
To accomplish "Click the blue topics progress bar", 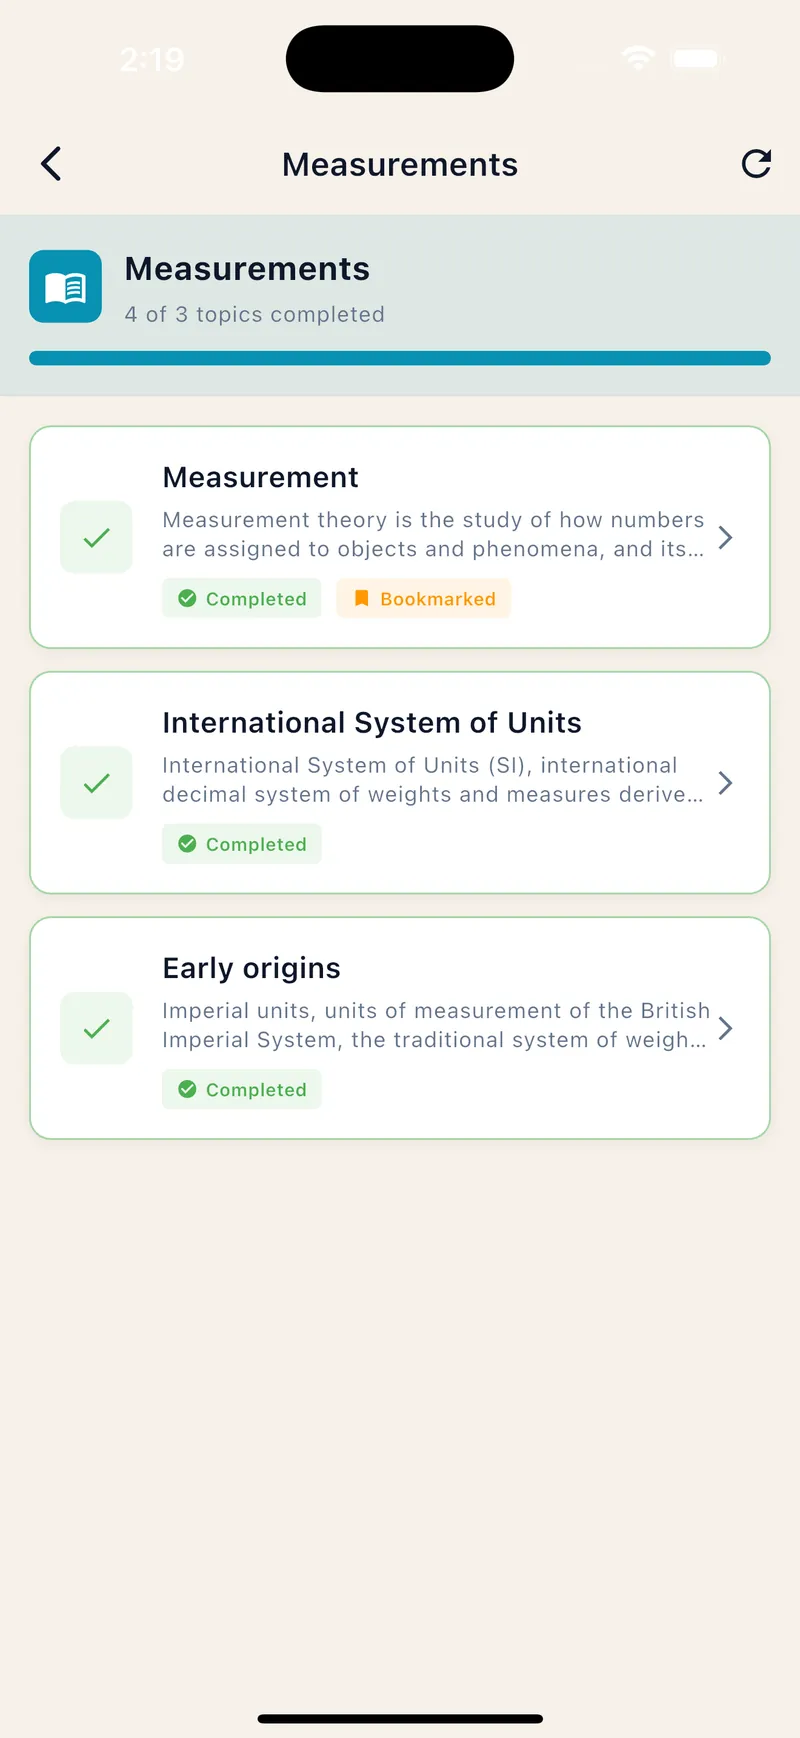I will pyautogui.click(x=400, y=358).
